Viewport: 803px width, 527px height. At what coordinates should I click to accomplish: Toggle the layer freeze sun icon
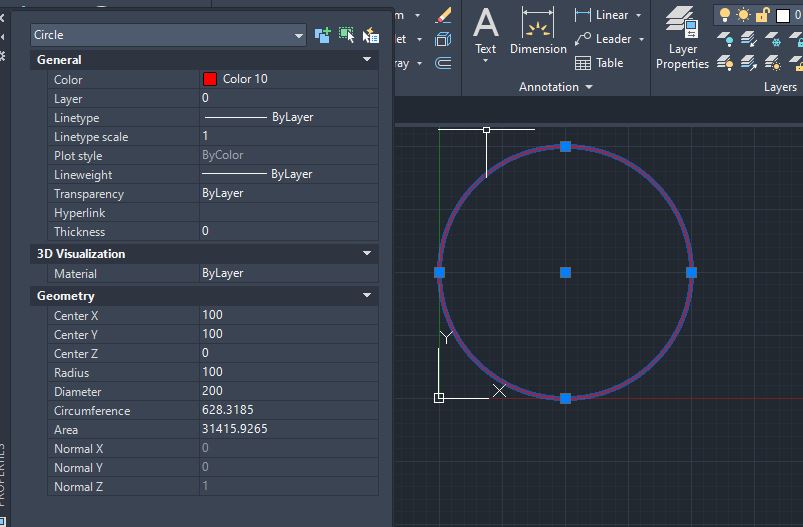743,15
